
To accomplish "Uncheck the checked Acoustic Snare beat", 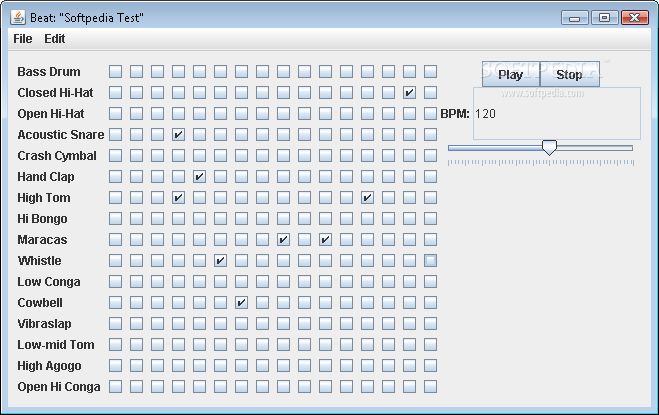I will click(178, 135).
